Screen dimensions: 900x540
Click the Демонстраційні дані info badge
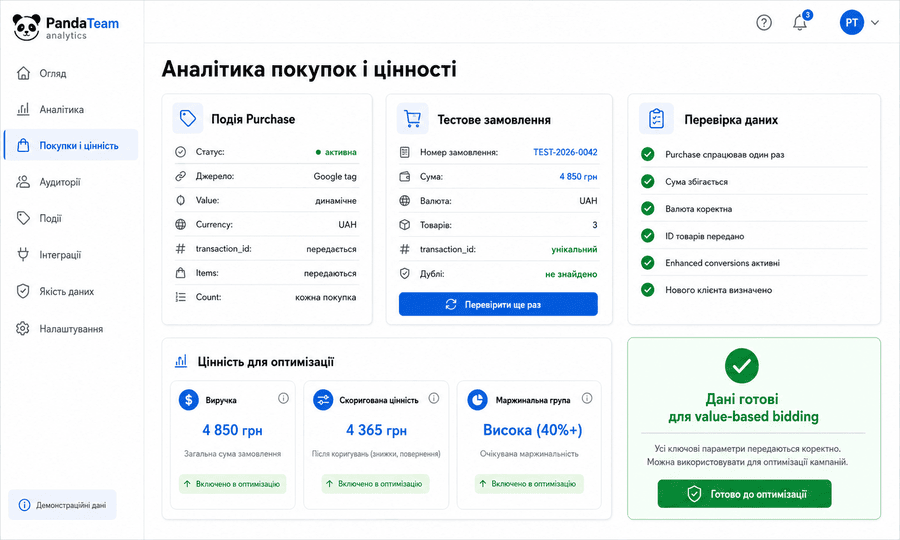(x=63, y=505)
